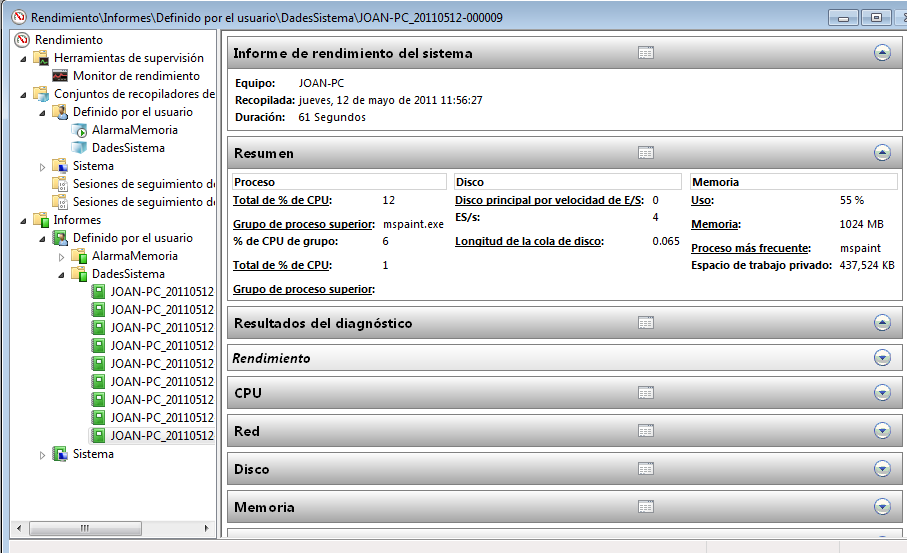
Task: Click the Monitor de rendimiento icon
Action: (x=60, y=76)
